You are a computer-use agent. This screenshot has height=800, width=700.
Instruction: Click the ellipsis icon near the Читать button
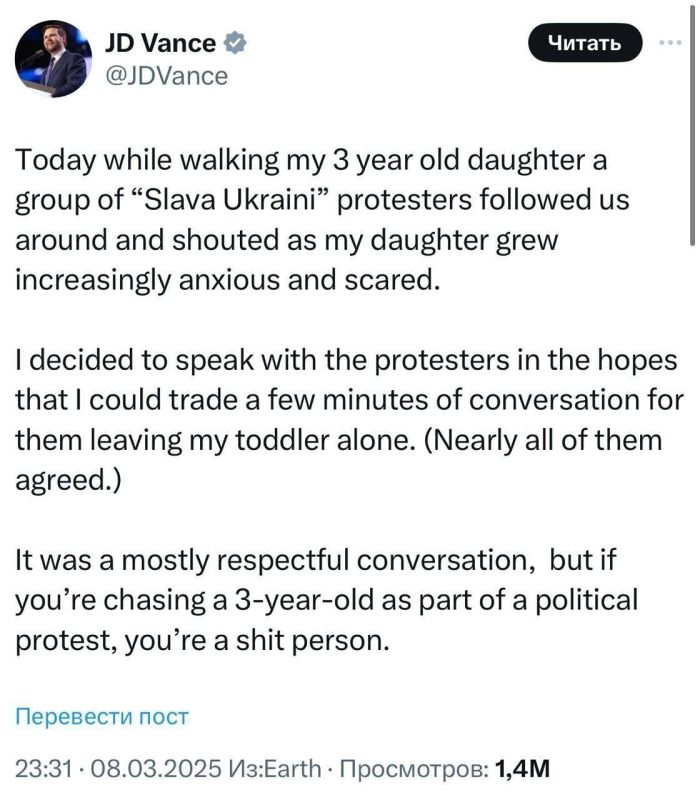pos(668,42)
